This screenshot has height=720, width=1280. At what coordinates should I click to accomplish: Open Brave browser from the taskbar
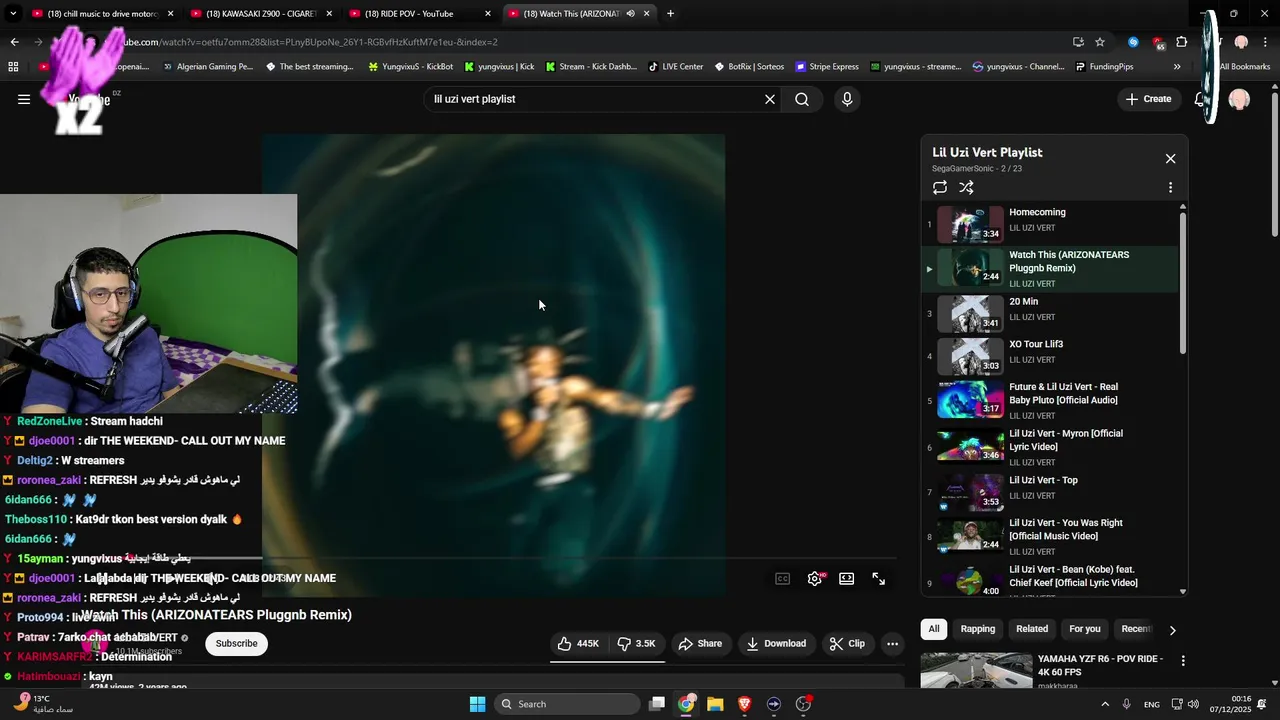744,704
